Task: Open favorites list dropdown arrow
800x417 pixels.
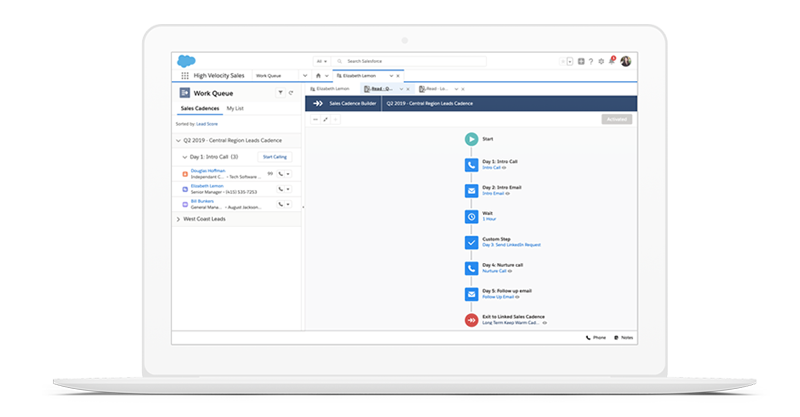Action: pos(570,61)
